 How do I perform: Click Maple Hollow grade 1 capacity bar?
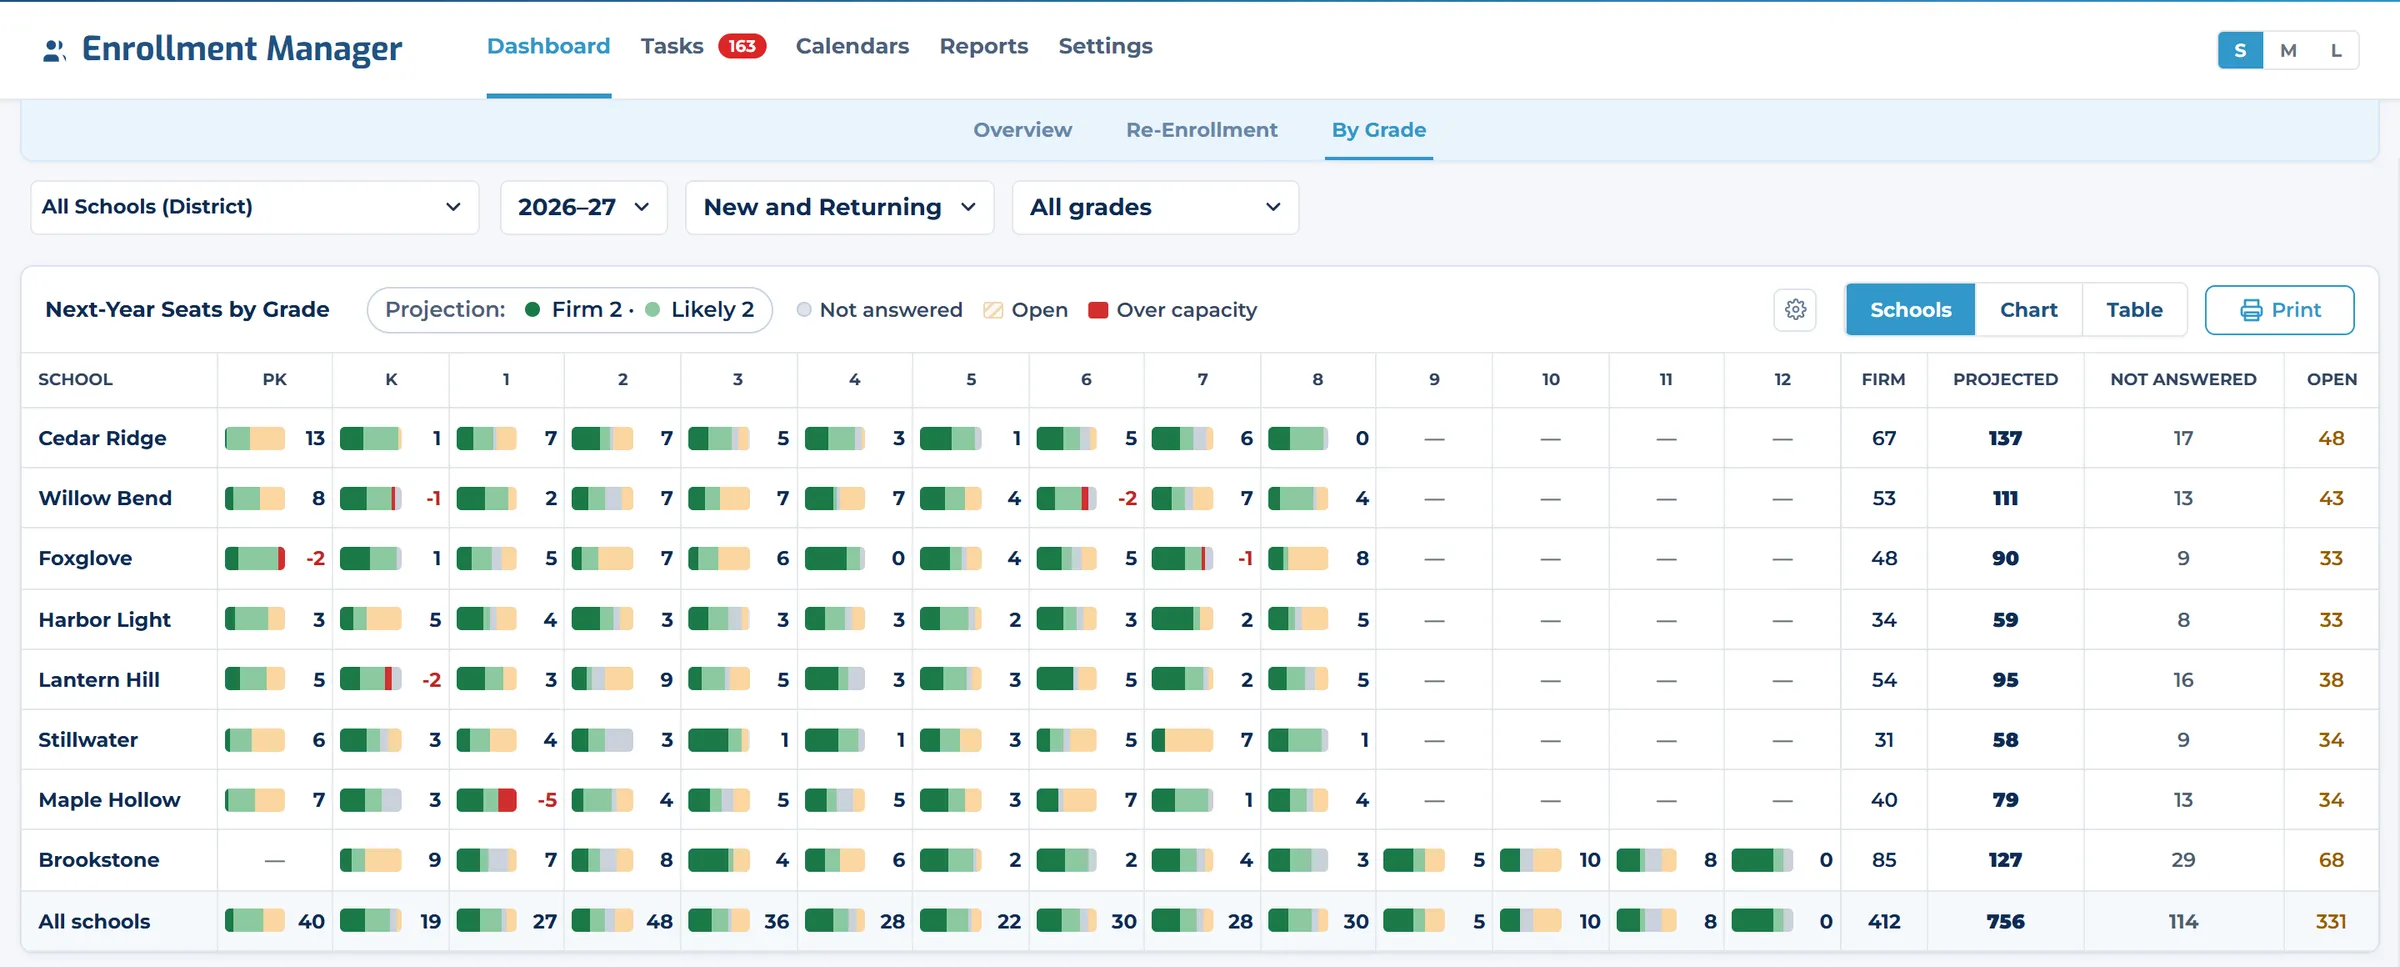click(487, 800)
